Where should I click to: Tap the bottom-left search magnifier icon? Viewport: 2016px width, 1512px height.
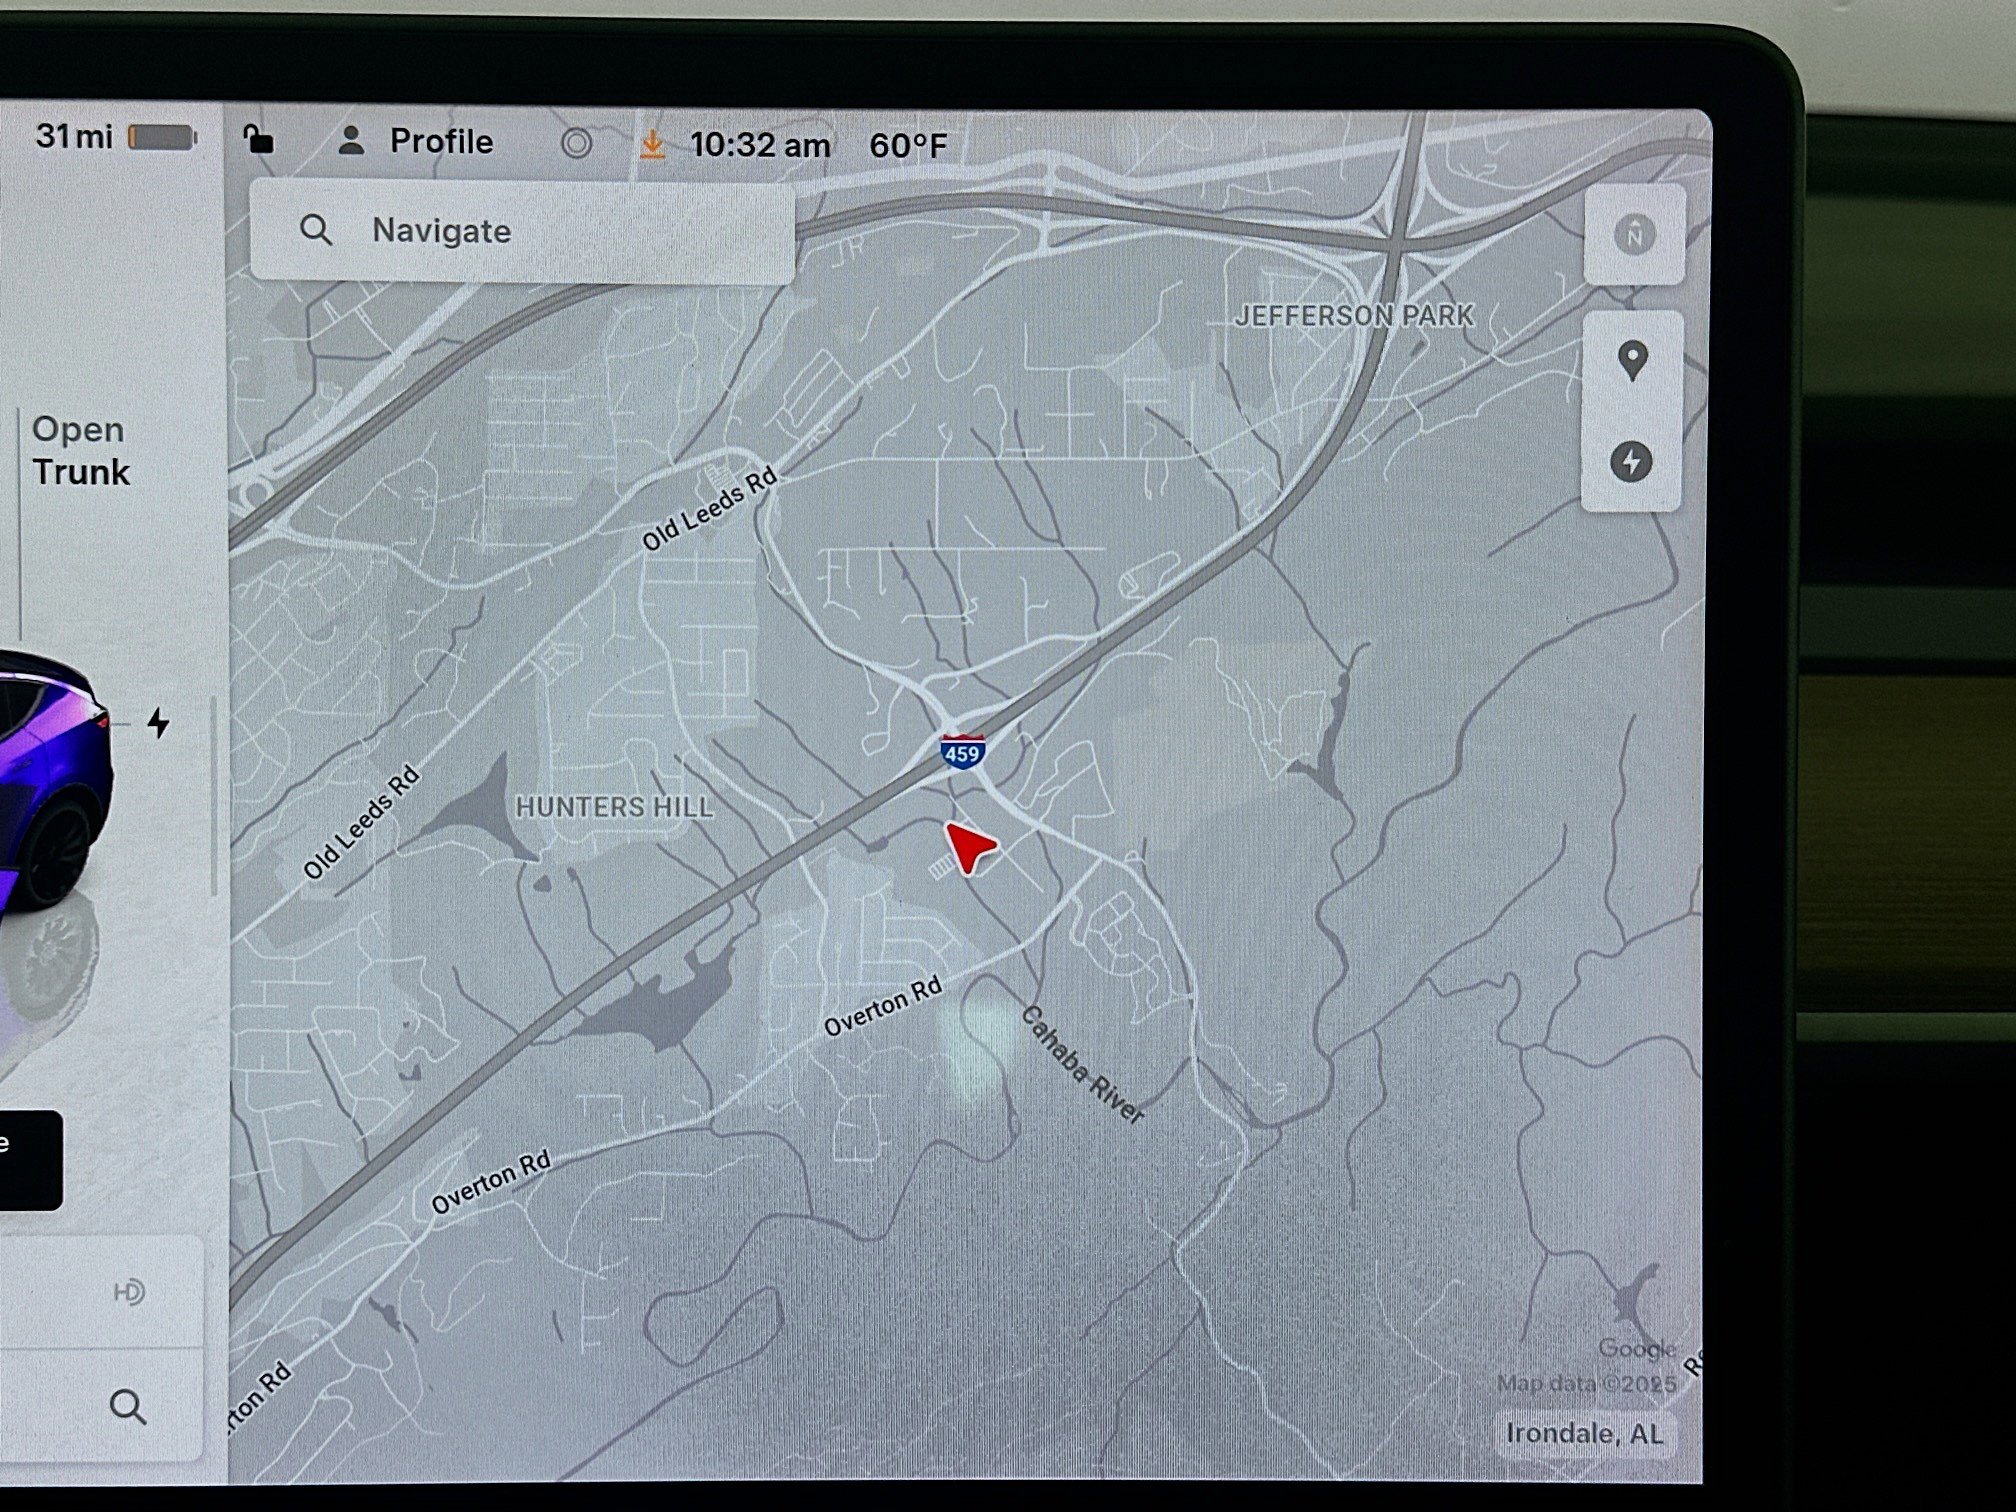coord(128,1406)
